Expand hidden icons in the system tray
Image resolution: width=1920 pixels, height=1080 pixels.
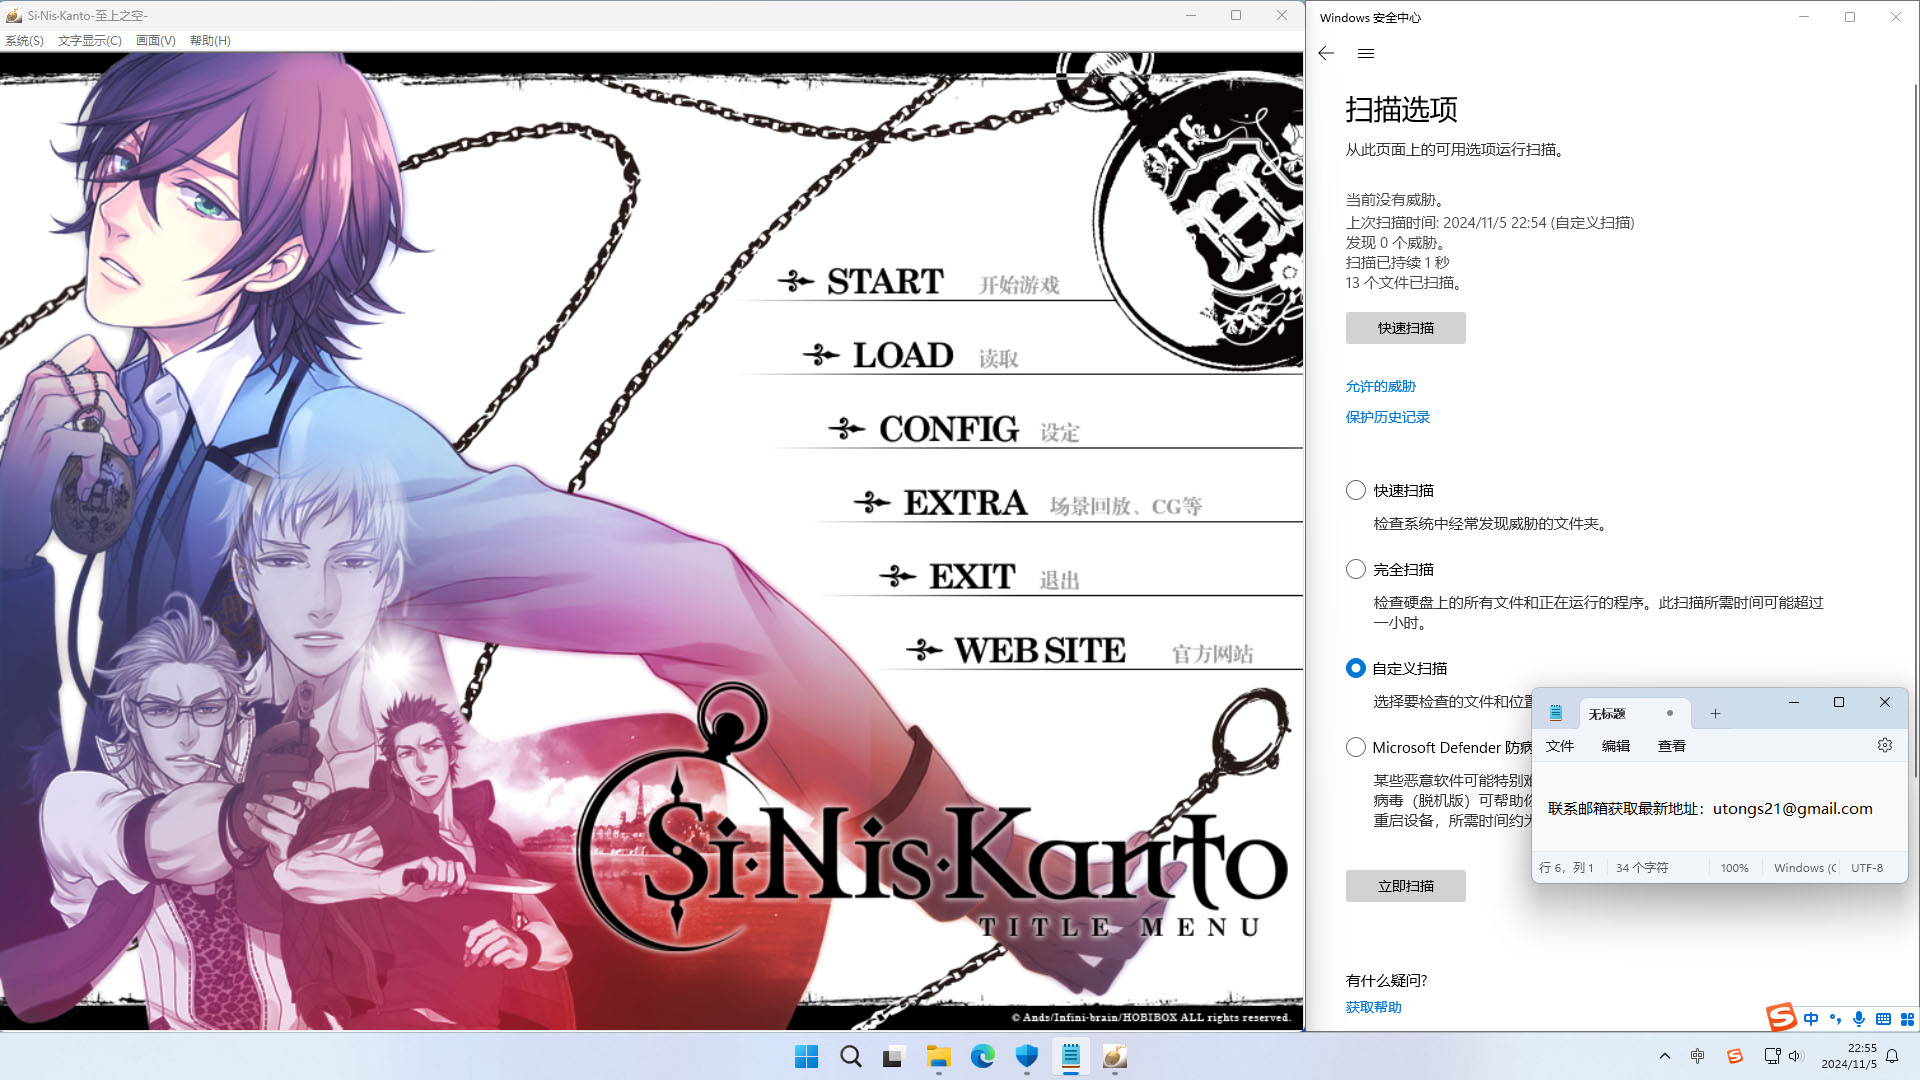[x=1664, y=1056]
